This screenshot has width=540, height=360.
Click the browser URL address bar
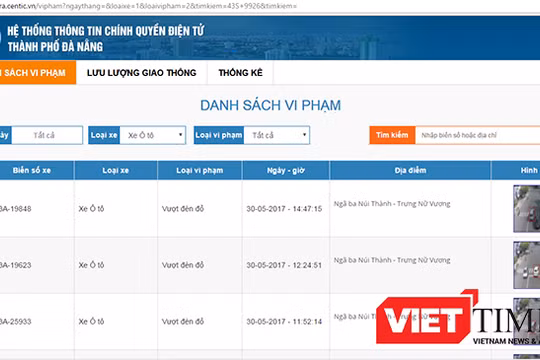tap(270, 6)
